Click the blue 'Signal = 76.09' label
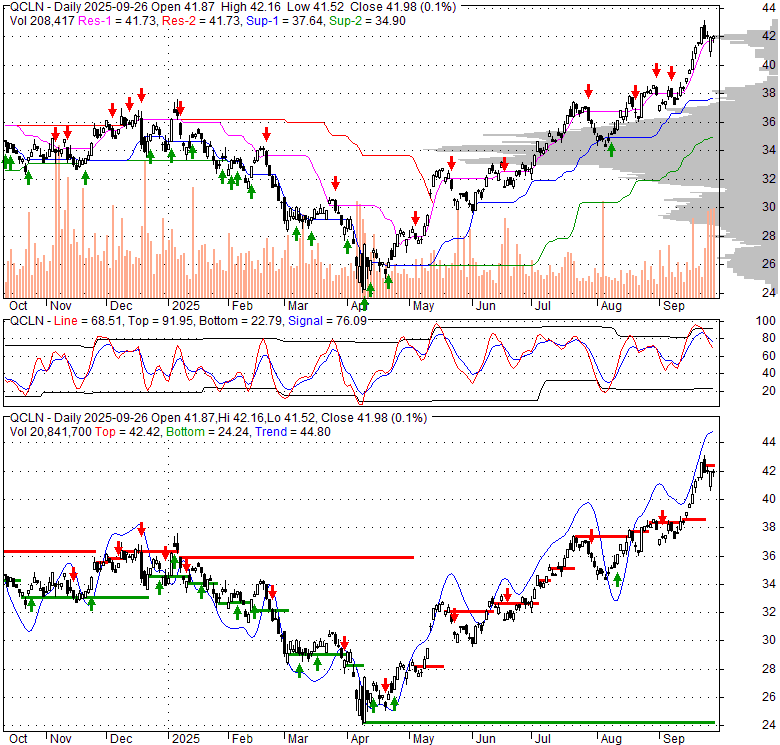The height and width of the screenshot is (745, 780). click(327, 321)
